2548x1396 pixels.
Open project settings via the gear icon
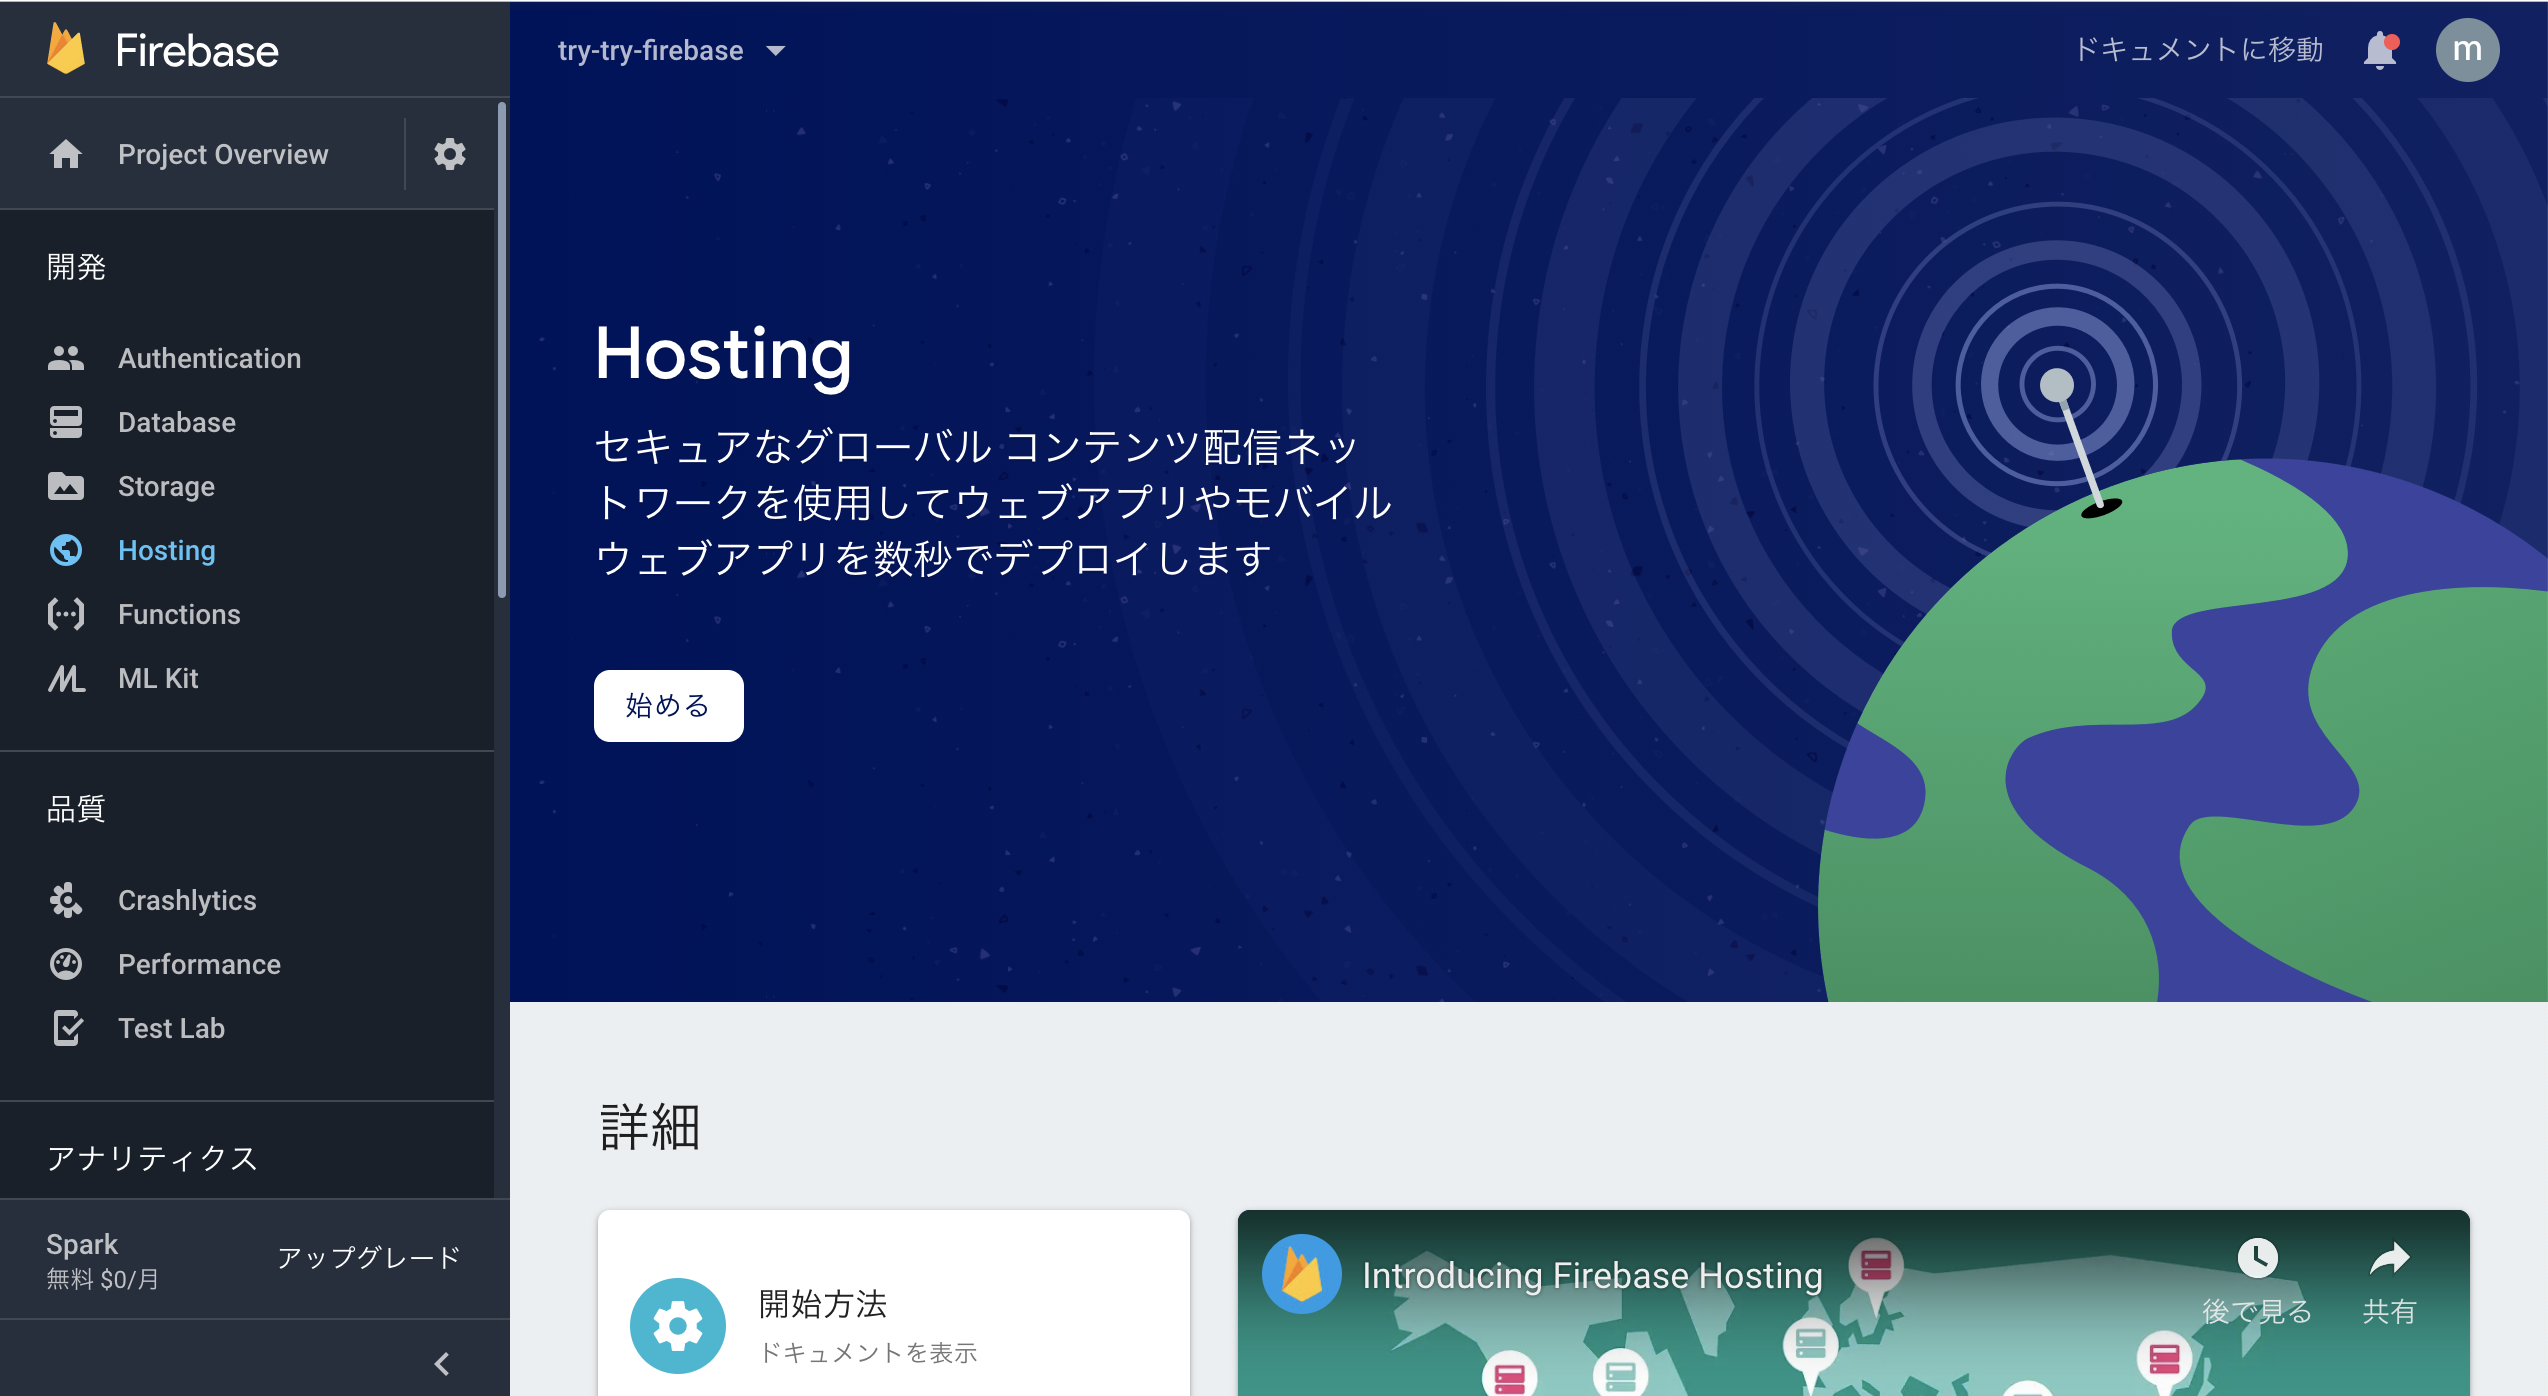pyautogui.click(x=449, y=154)
